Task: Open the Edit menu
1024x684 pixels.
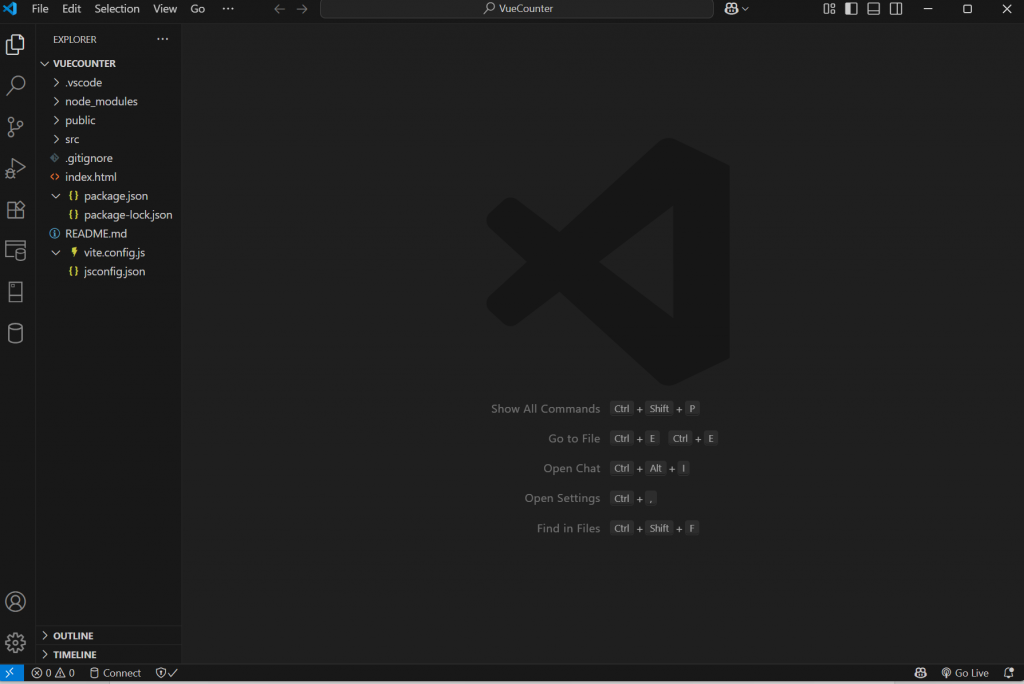Action: tap(71, 8)
